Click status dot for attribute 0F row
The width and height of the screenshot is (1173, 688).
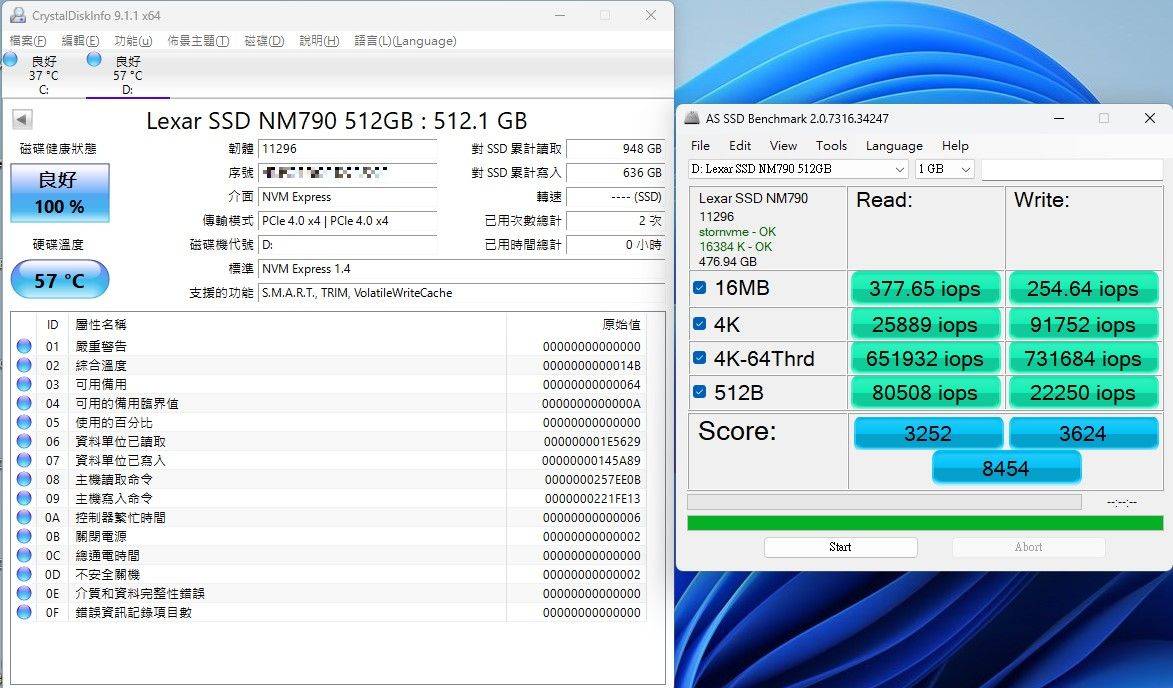(x=24, y=612)
